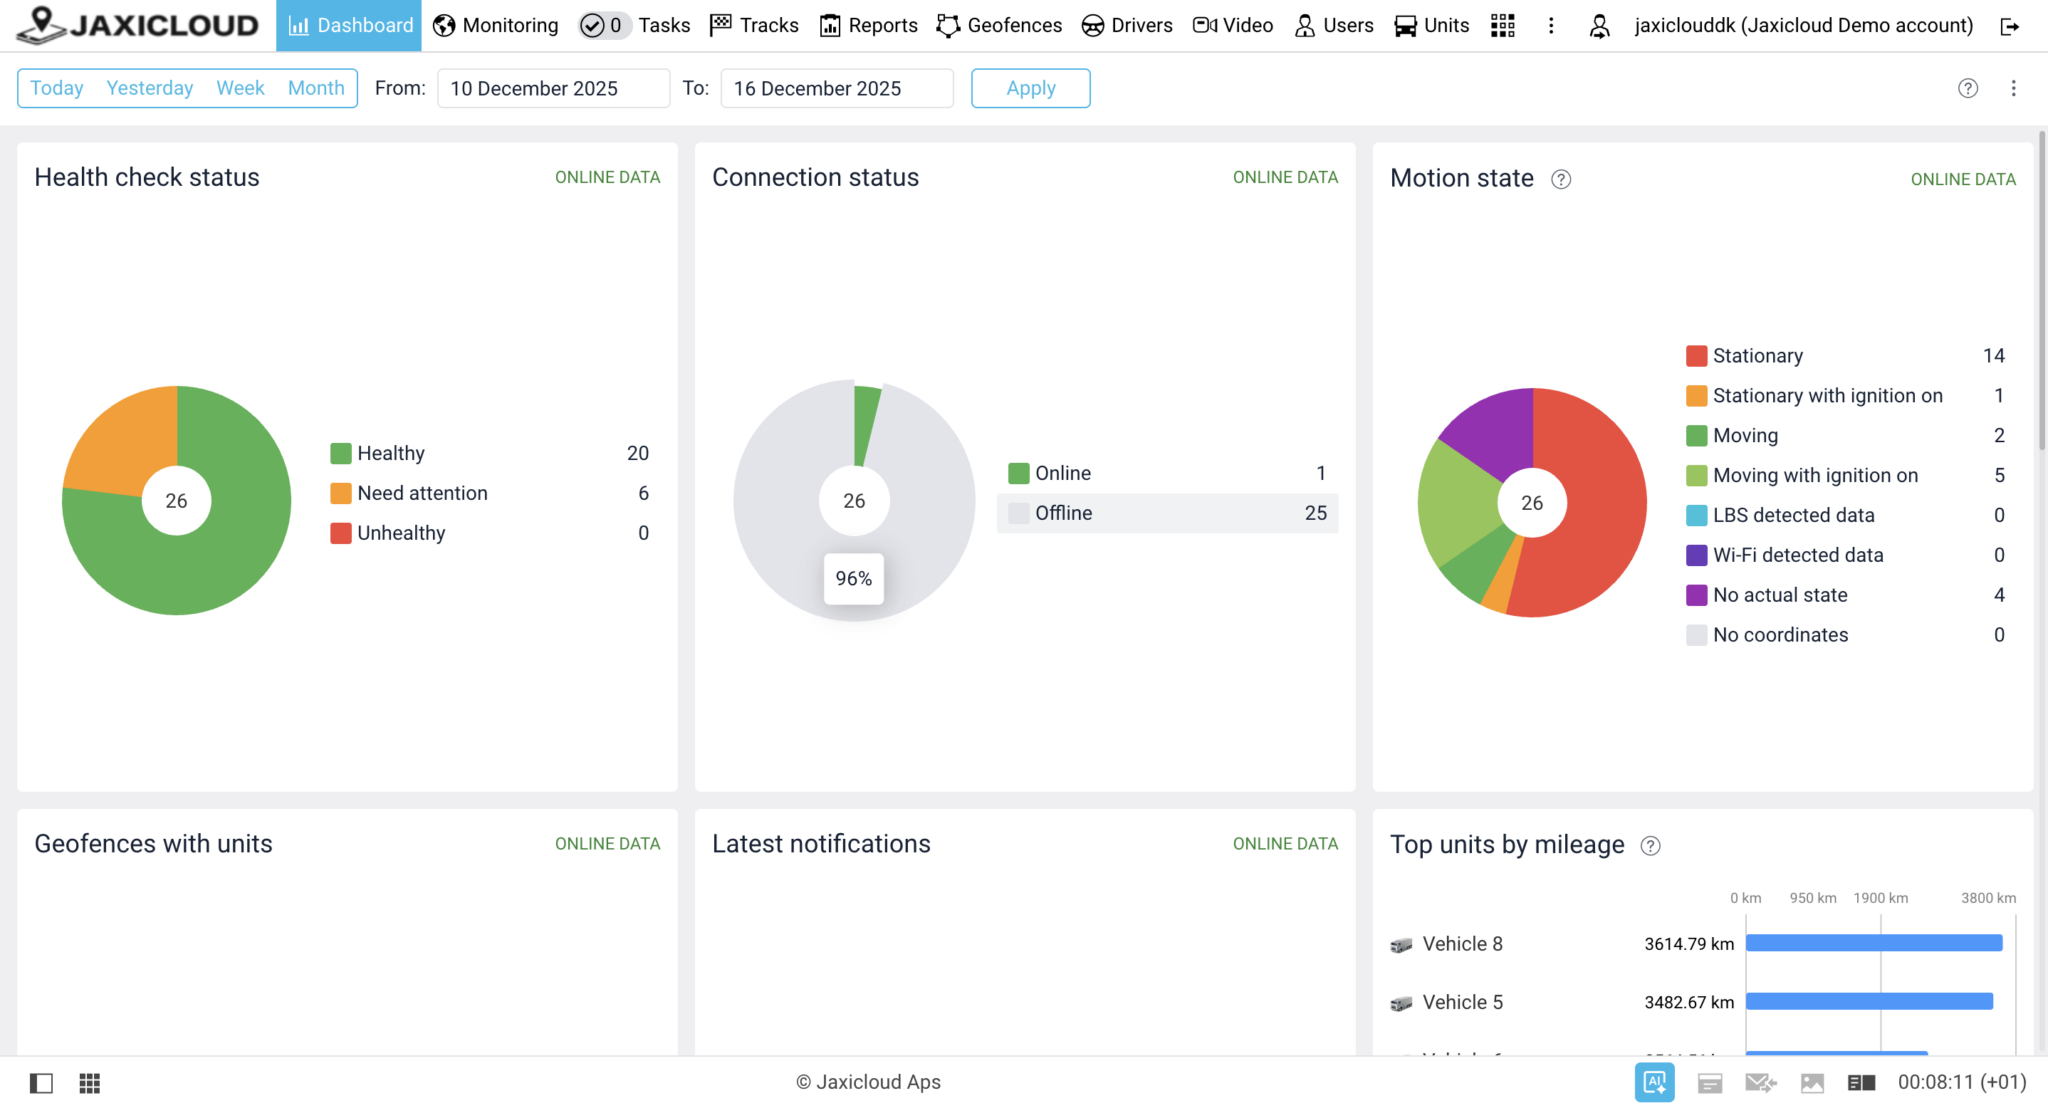
Task: Open the Drivers section
Action: coord(1127,25)
